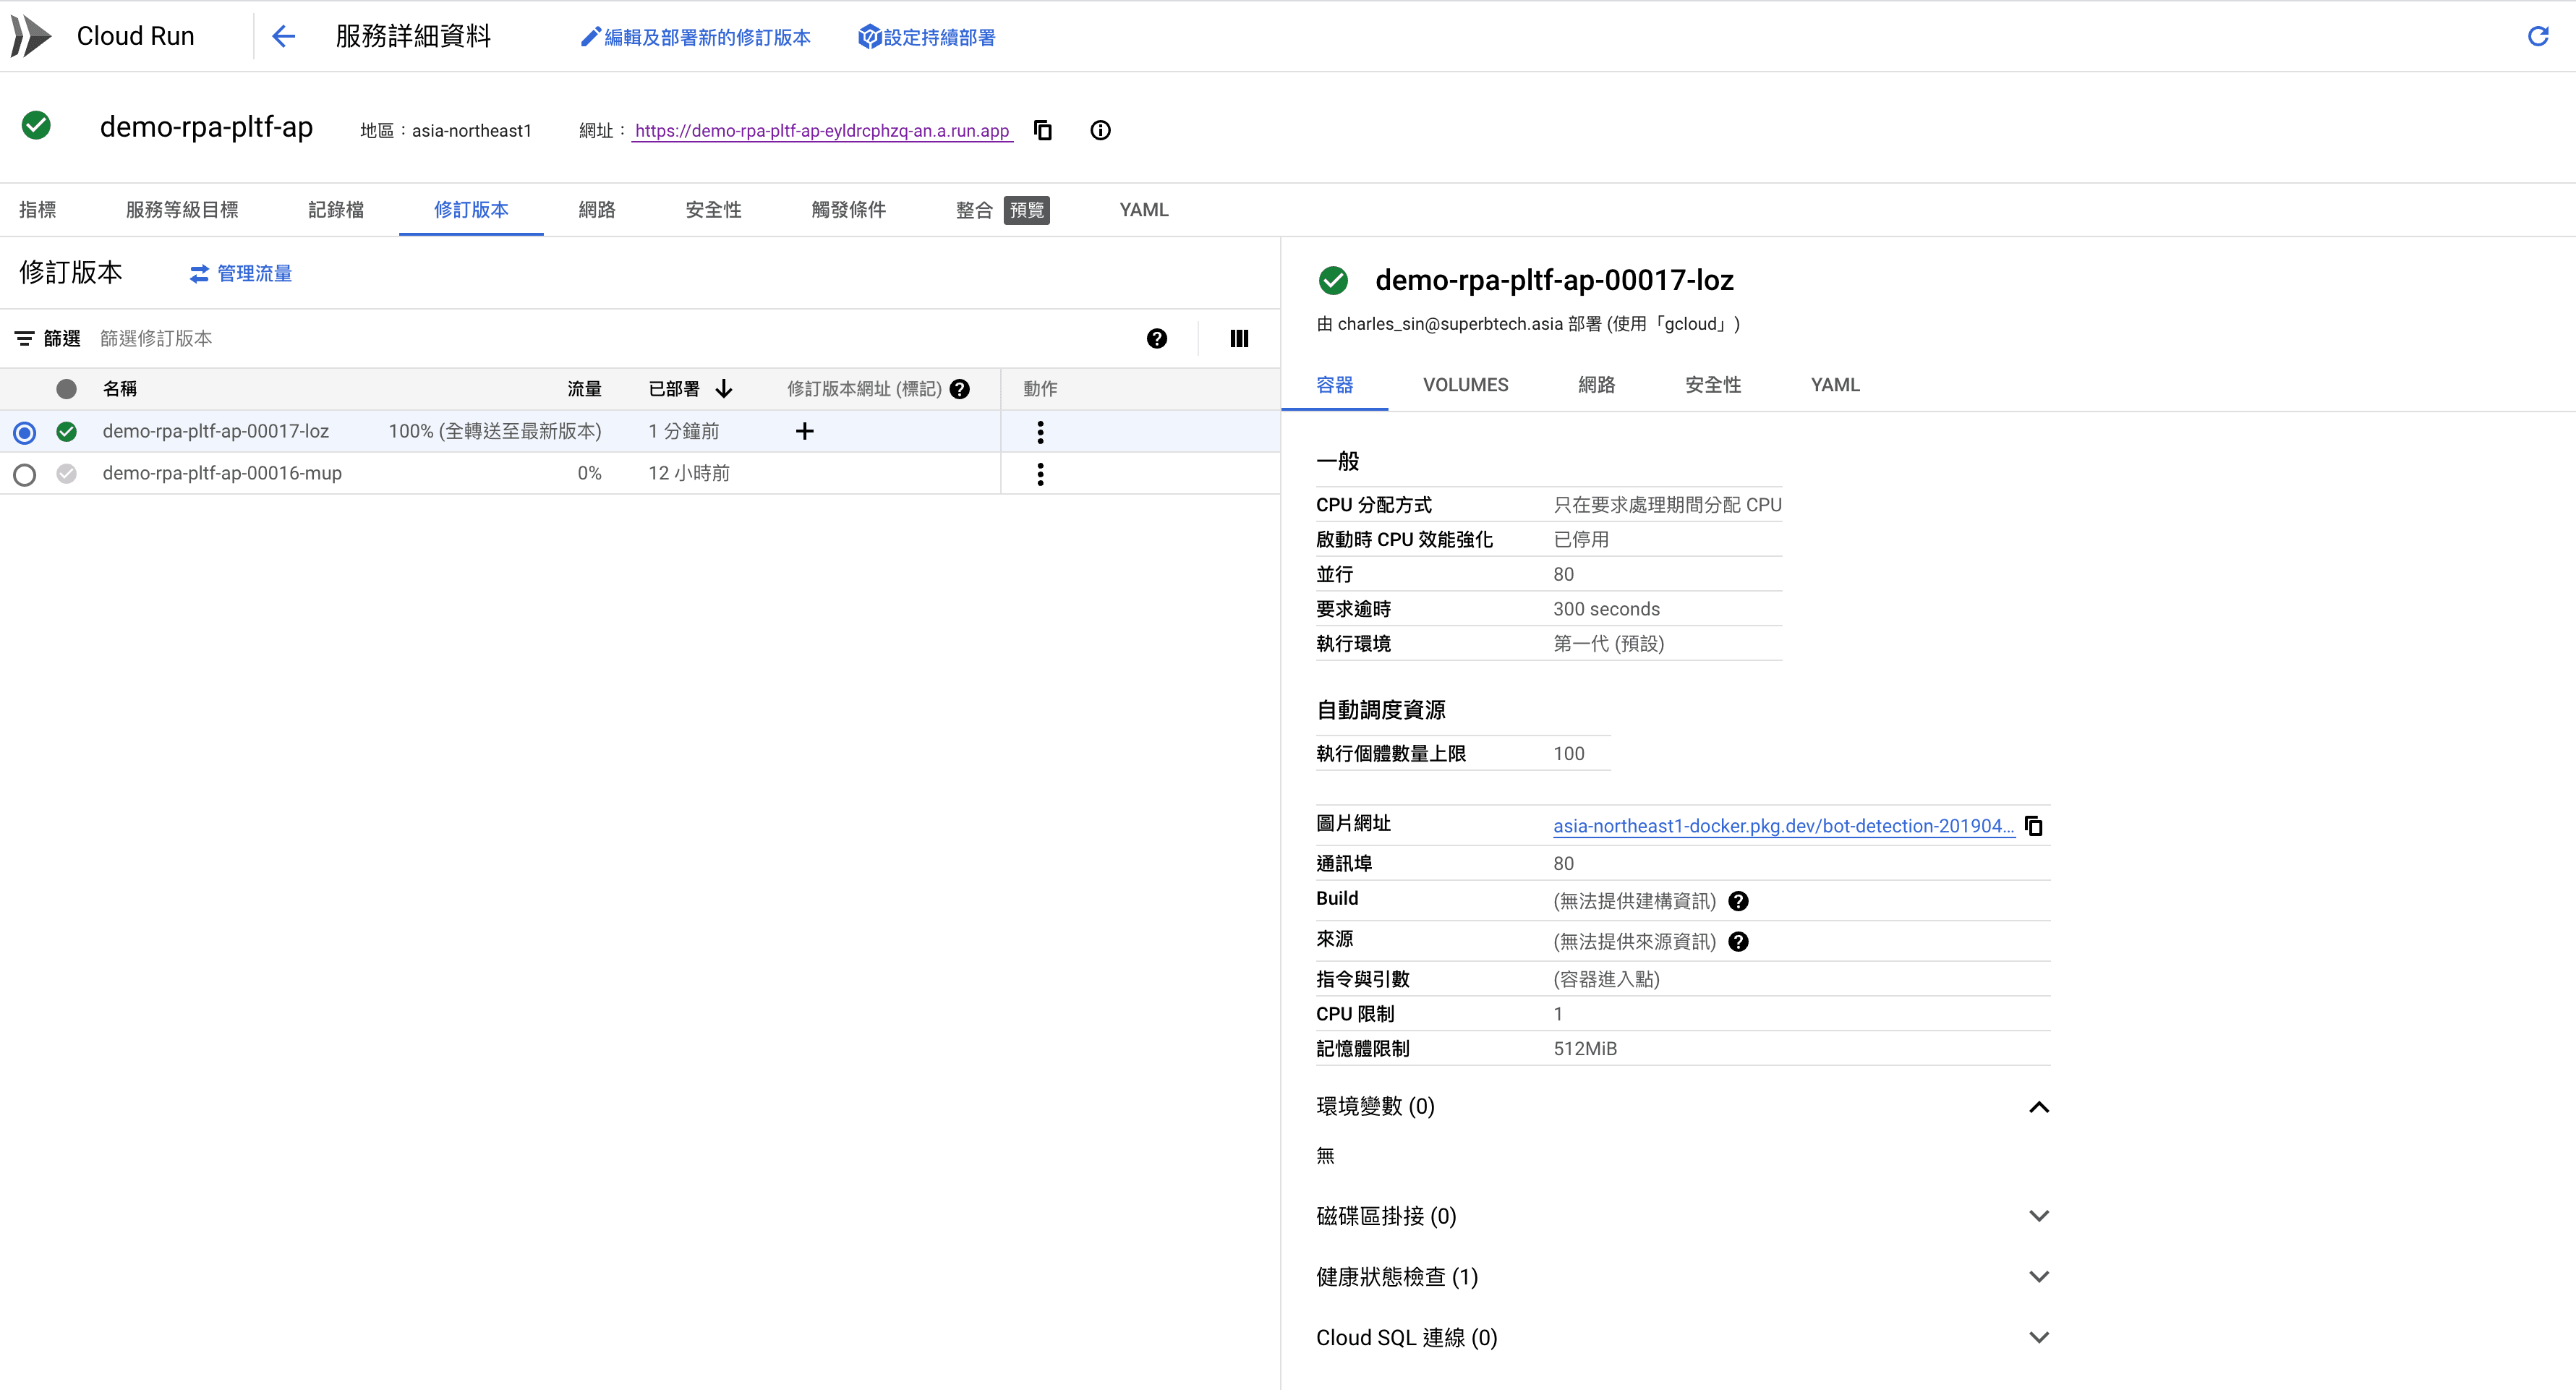
Task: Click the filter icon next to 篩選
Action: coord(24,338)
